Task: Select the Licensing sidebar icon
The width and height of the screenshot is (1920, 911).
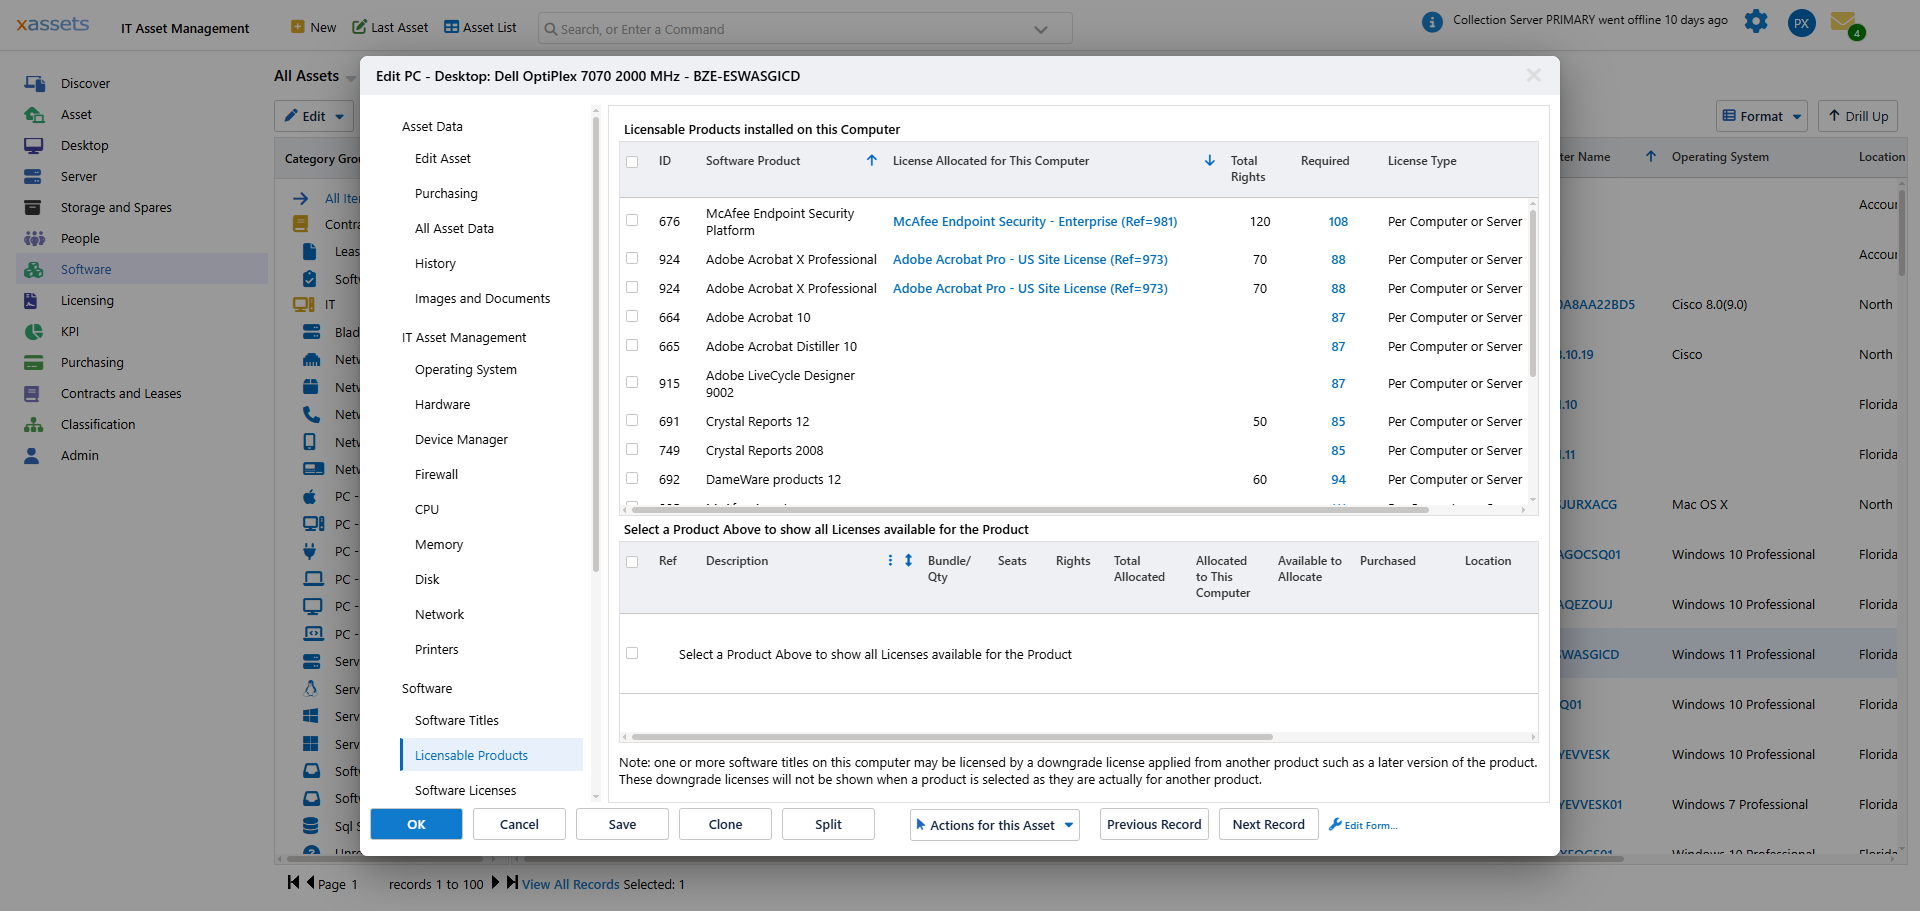Action: coord(33,300)
